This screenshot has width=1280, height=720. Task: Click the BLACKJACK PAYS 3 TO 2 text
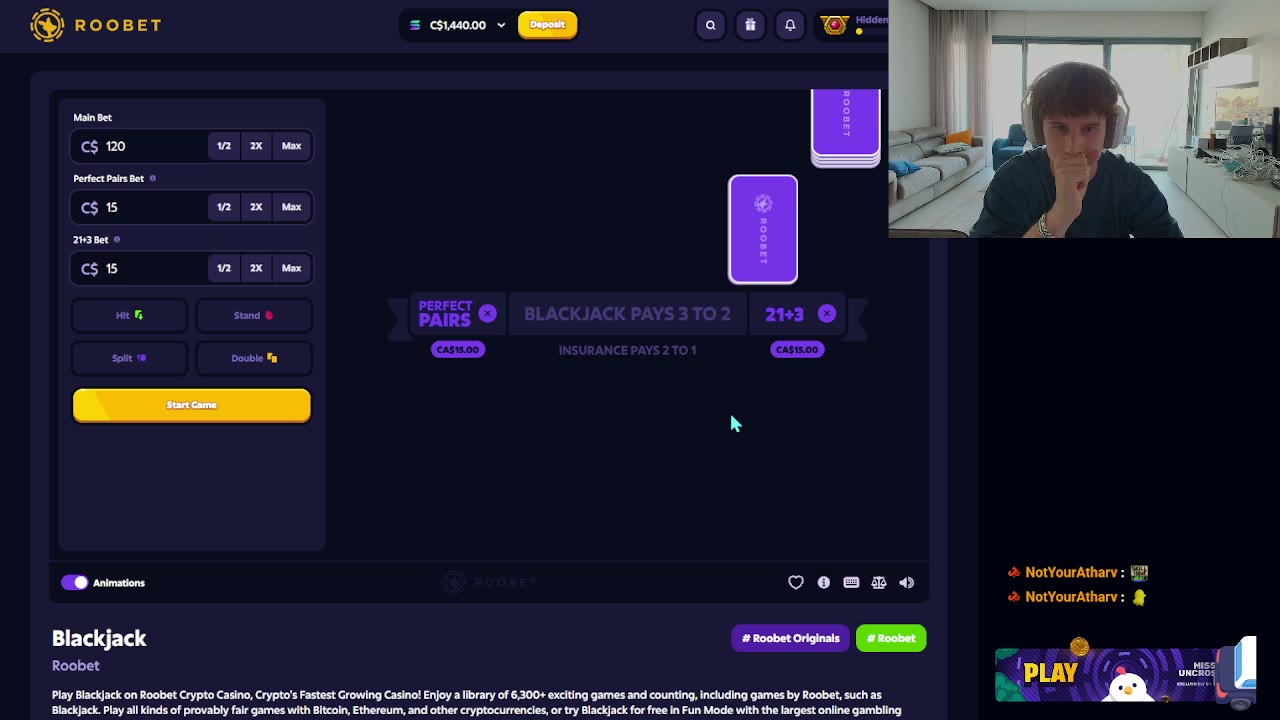(627, 314)
